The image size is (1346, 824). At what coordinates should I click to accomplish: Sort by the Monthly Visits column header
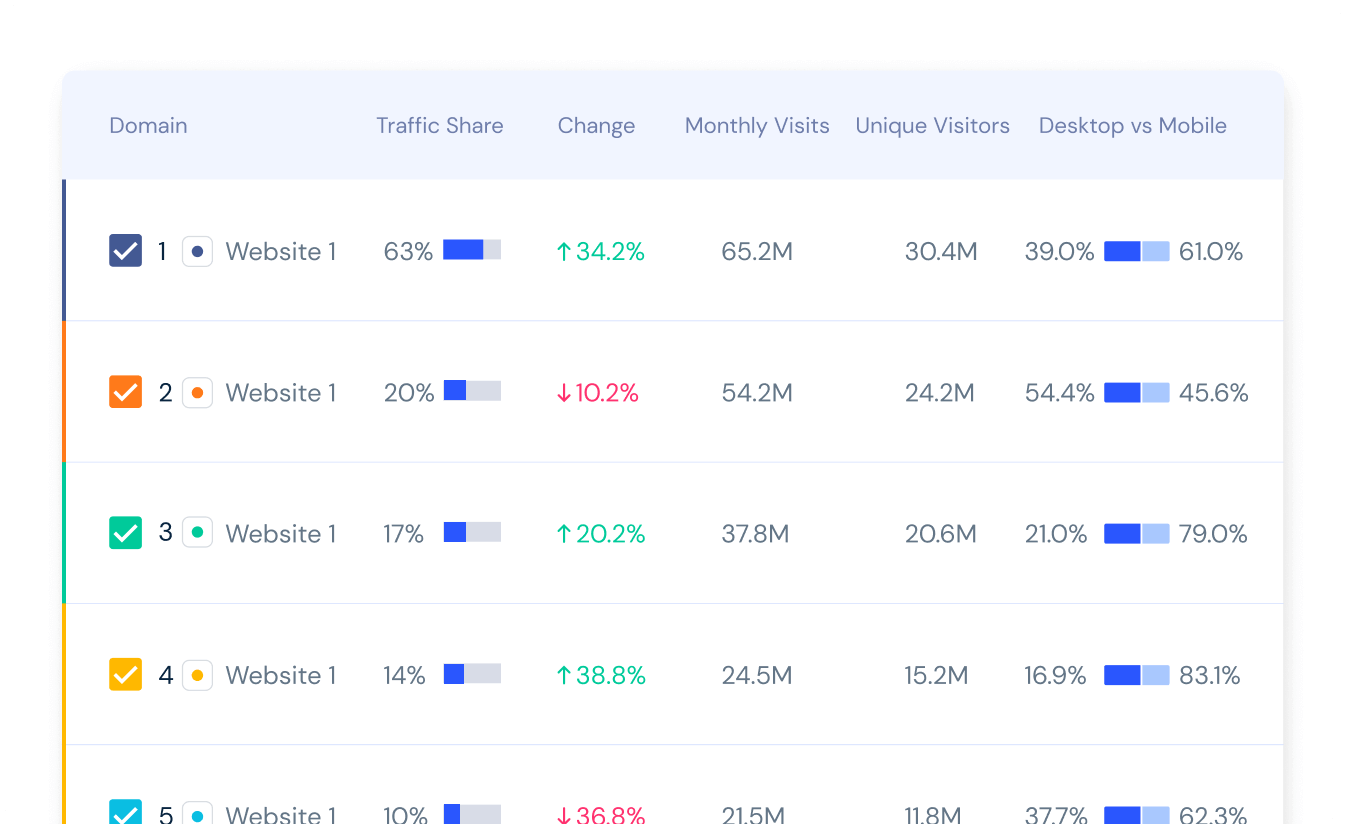tap(757, 126)
